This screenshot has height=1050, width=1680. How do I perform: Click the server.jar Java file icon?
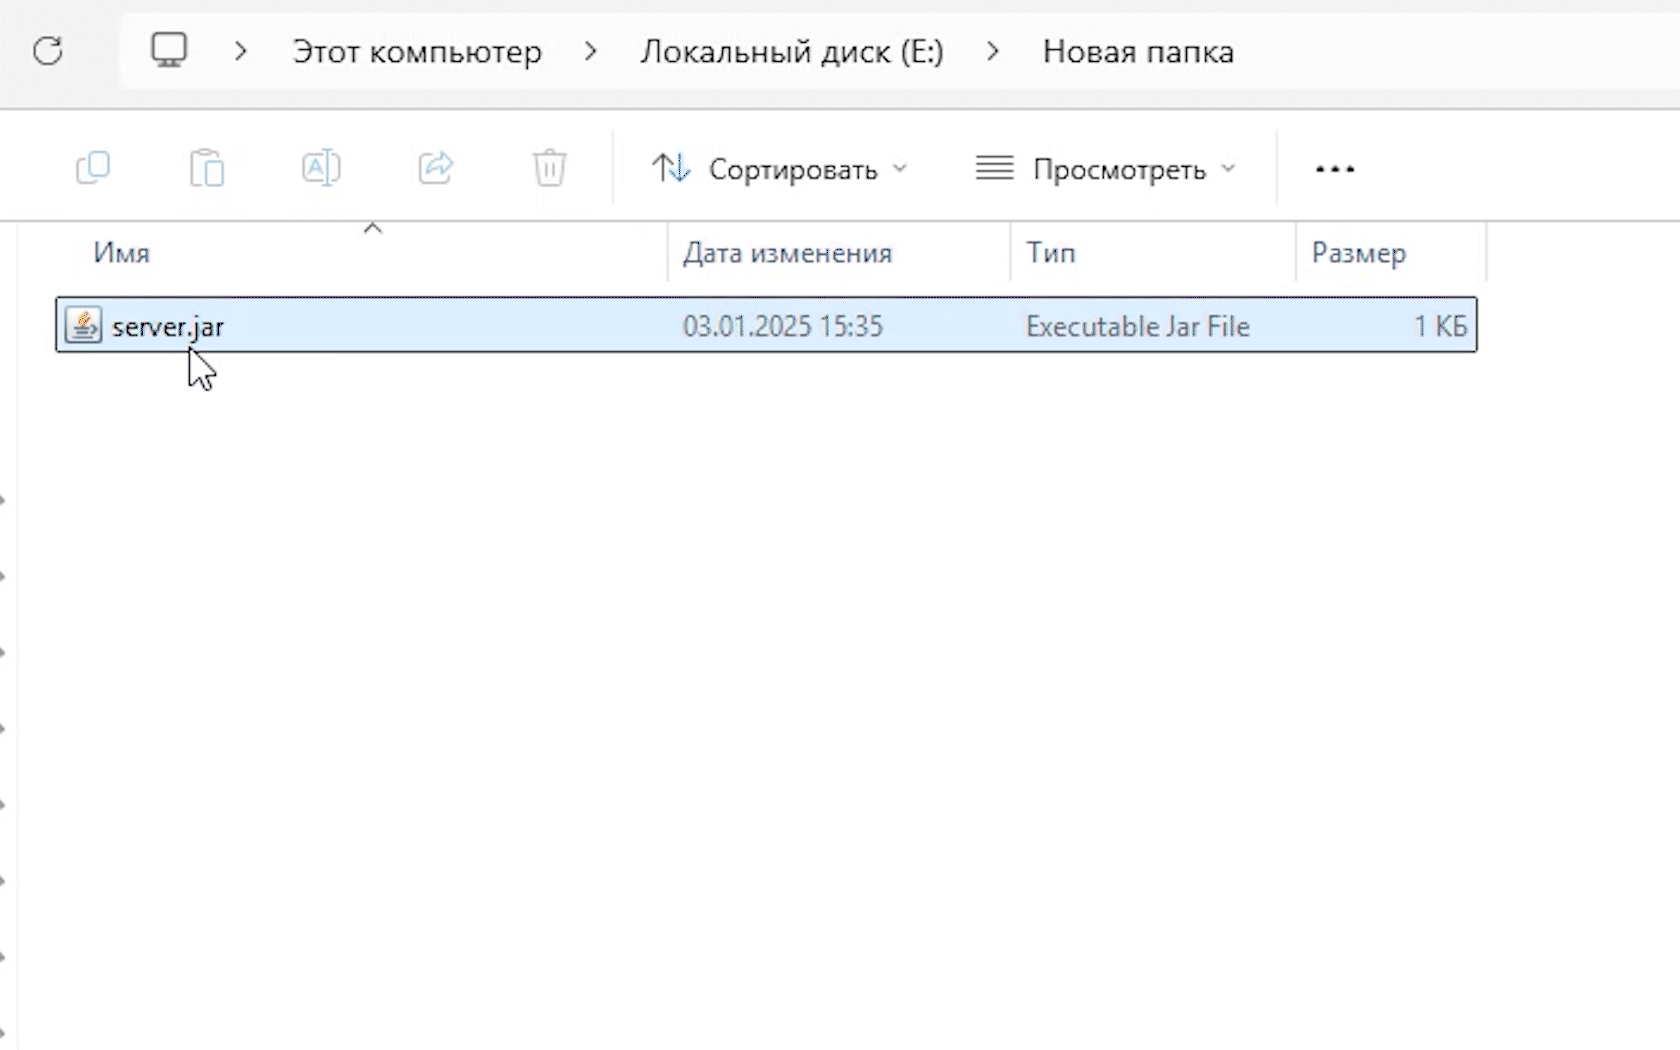84,326
